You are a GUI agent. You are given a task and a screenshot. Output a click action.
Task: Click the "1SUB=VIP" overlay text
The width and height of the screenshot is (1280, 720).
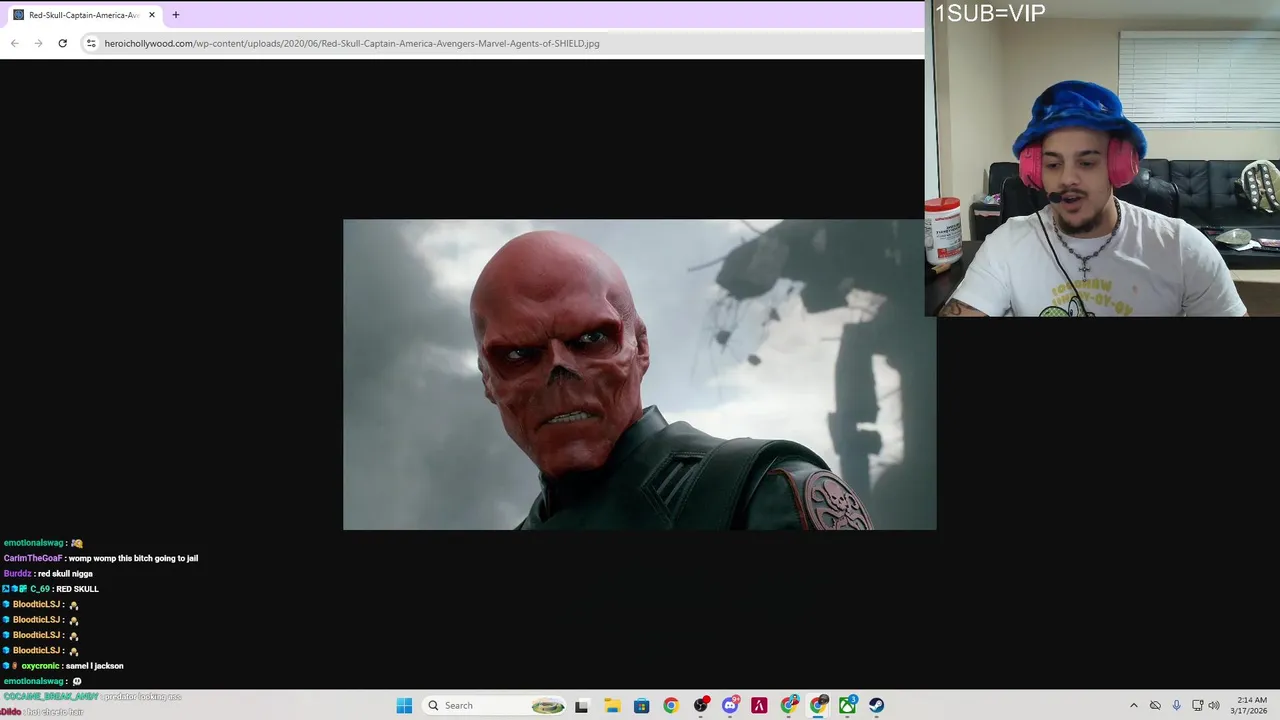tap(990, 13)
